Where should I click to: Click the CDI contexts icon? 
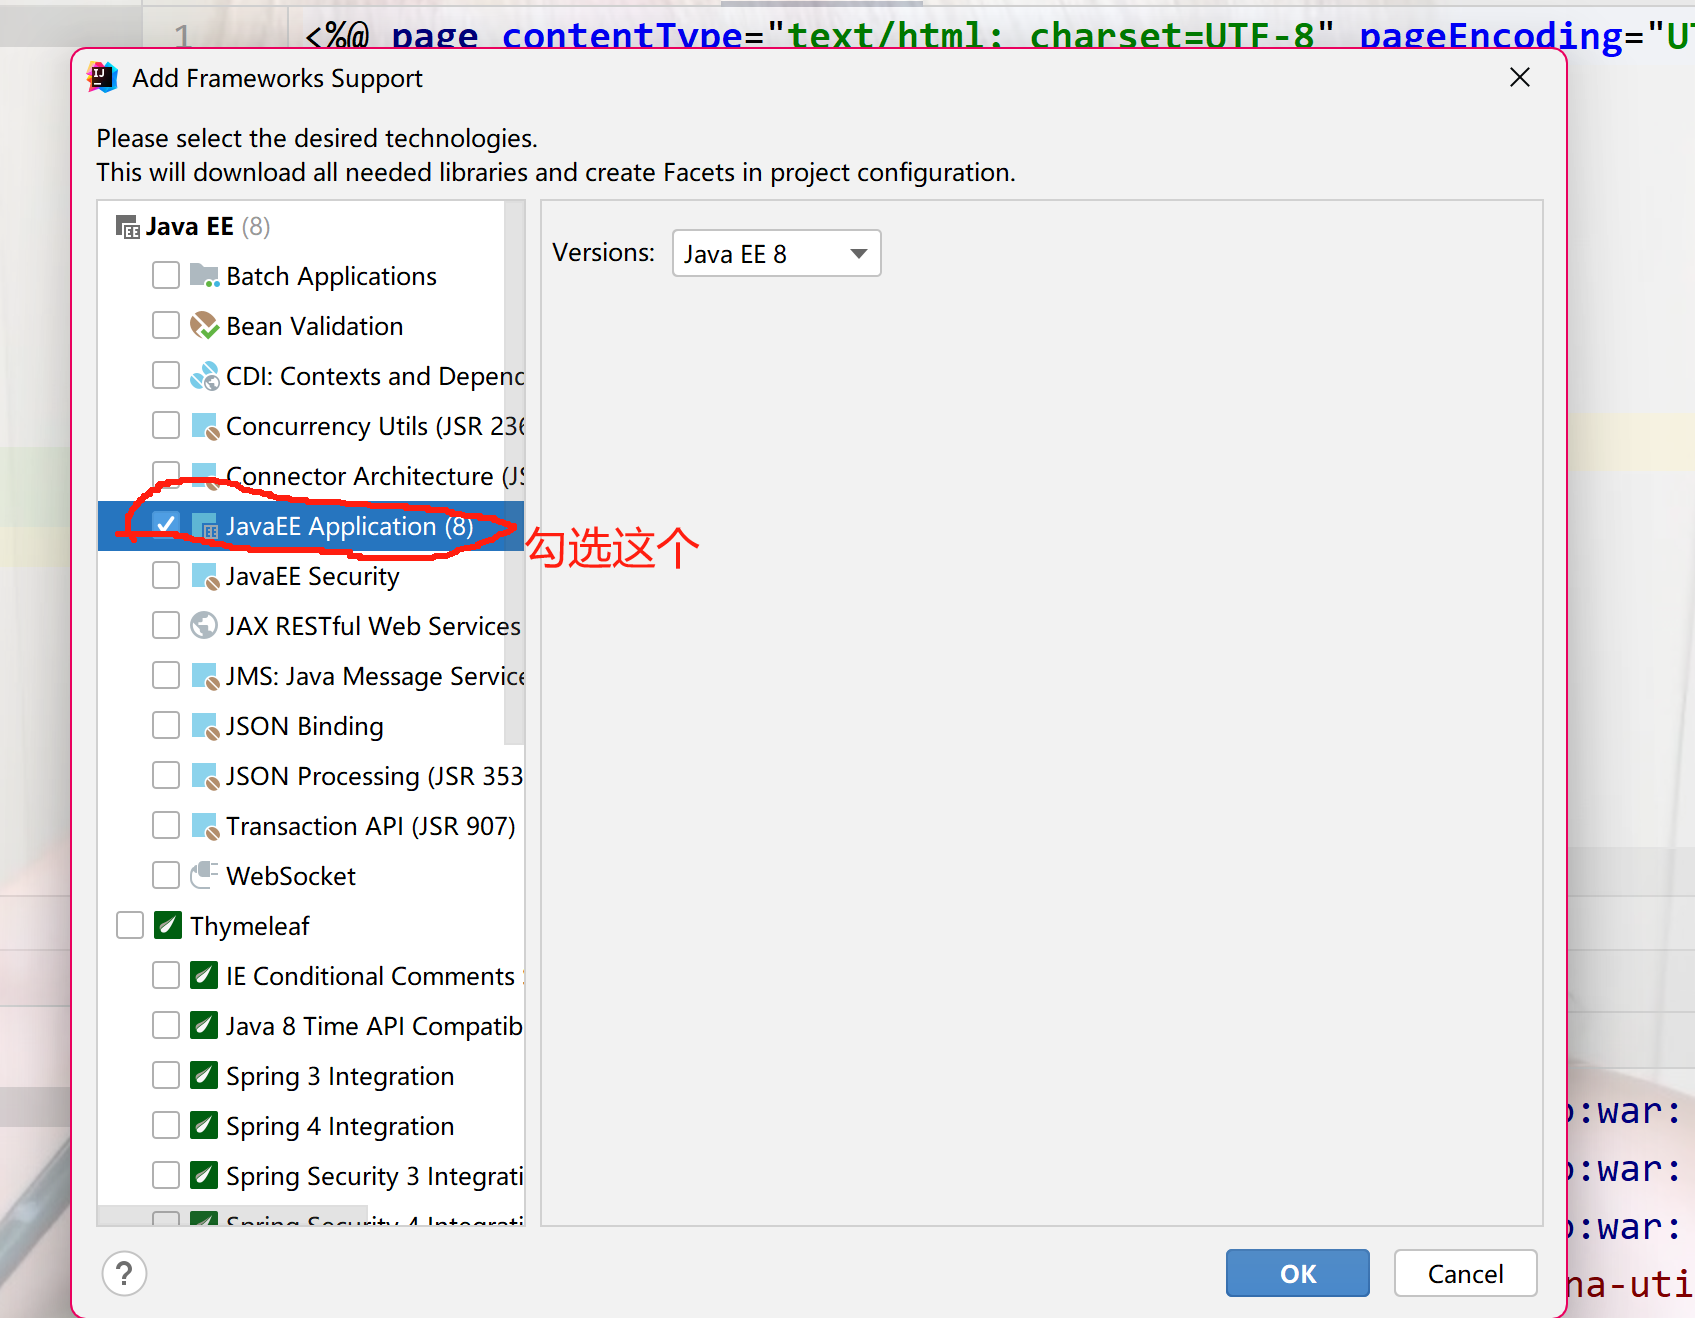(204, 375)
